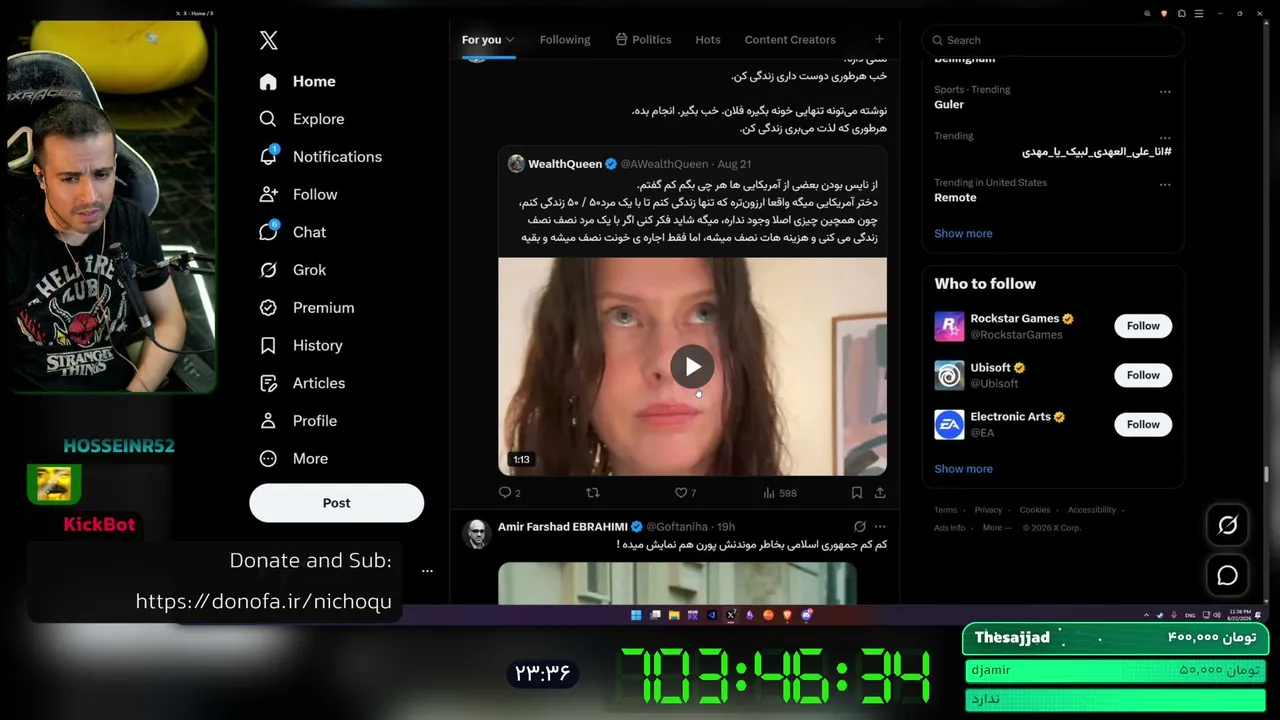Open the Terms footer link

(x=945, y=510)
